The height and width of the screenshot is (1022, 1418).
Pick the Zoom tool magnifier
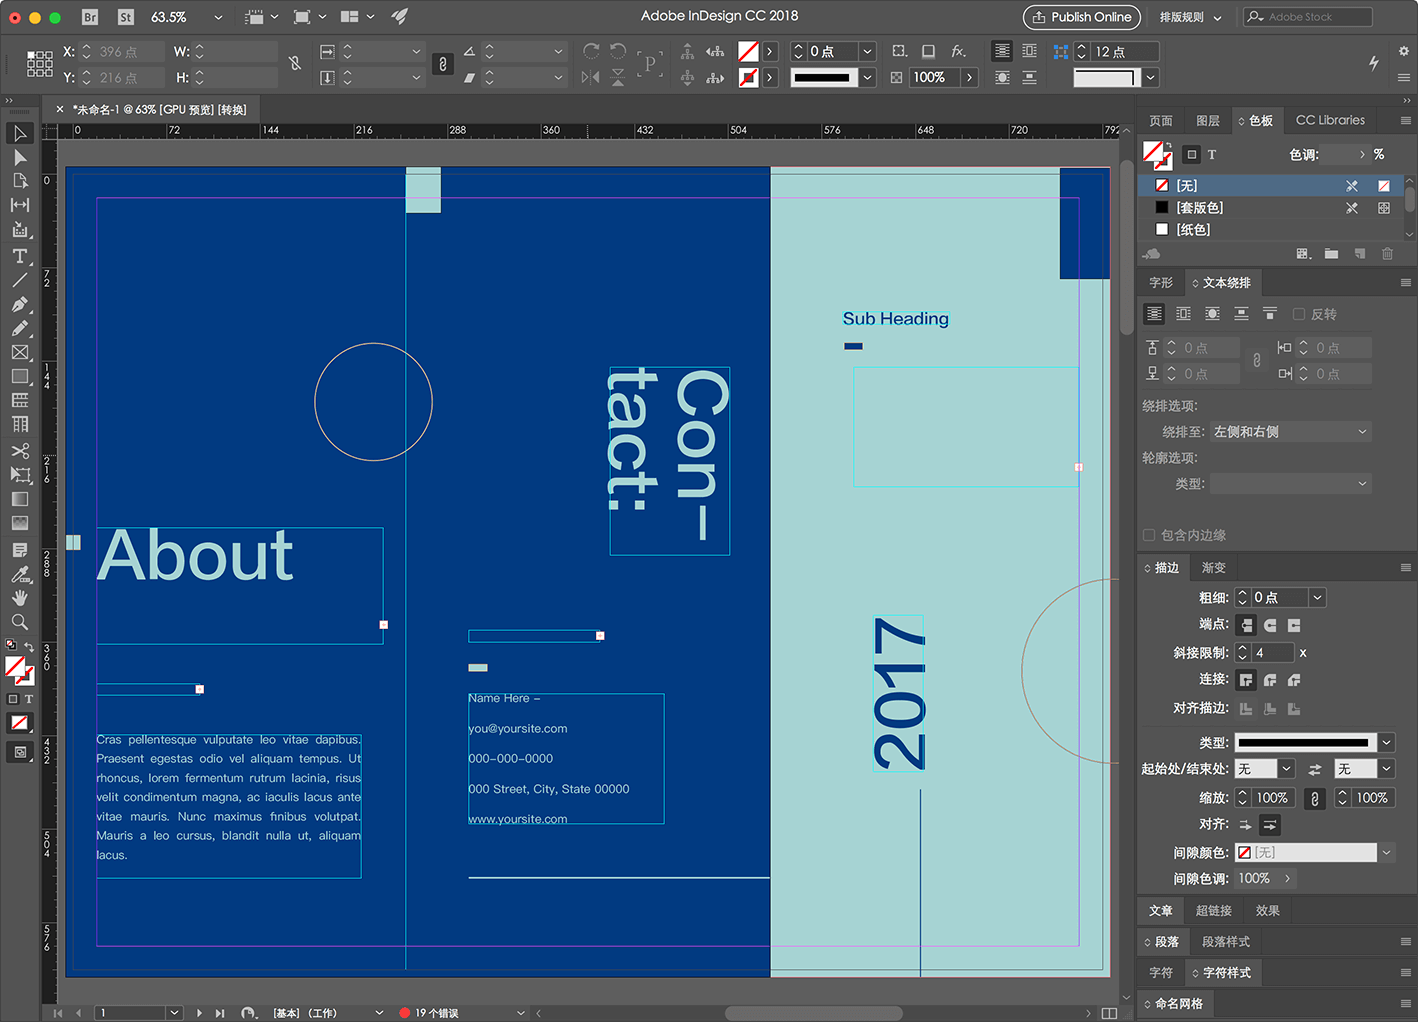[19, 622]
